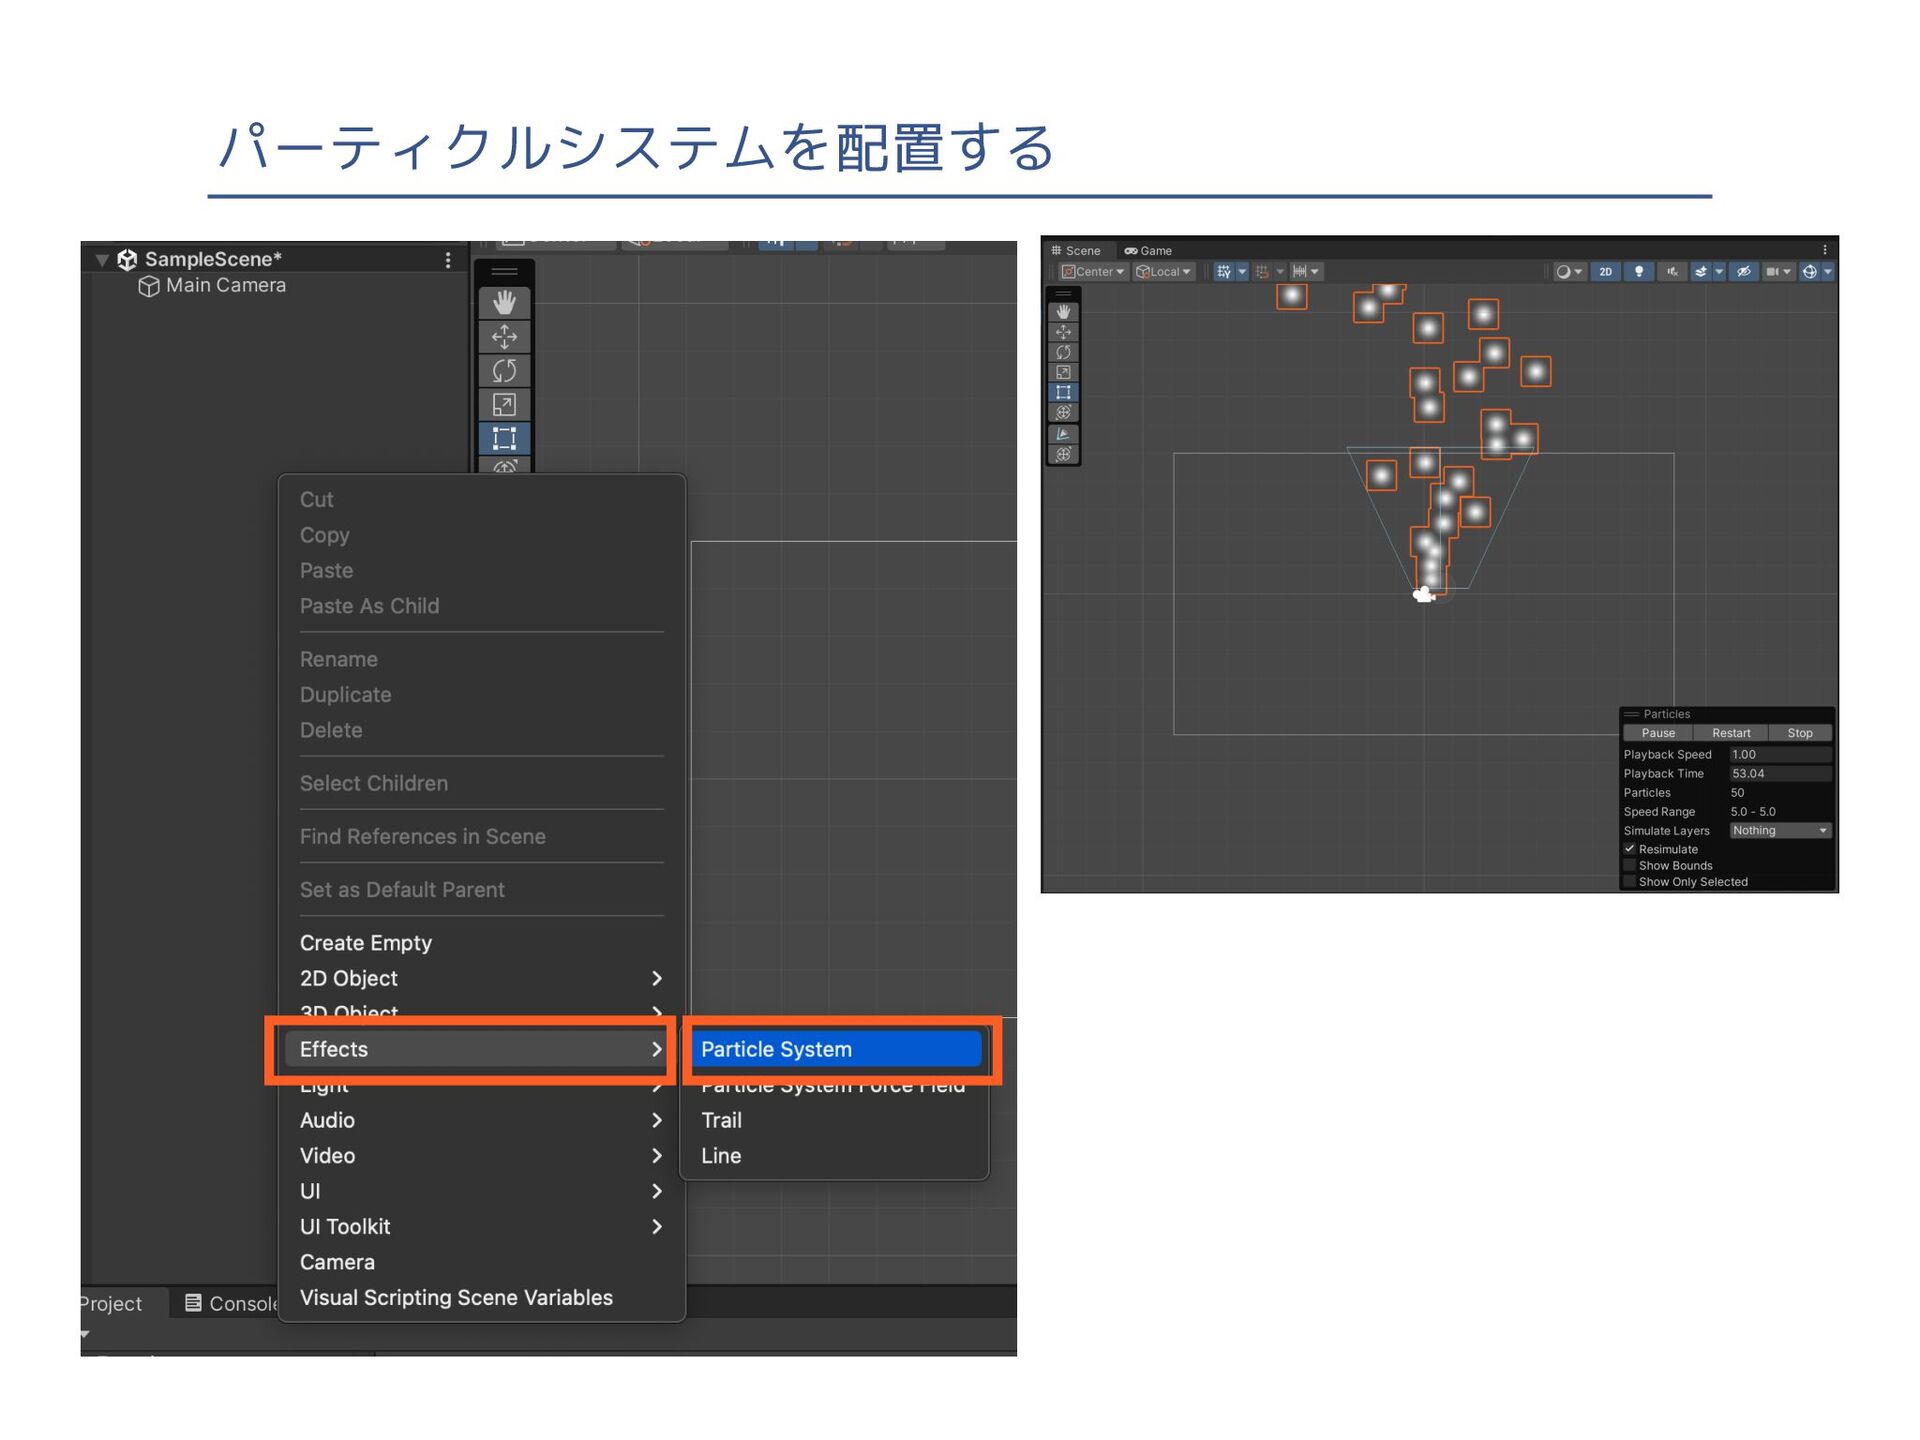Image resolution: width=1920 pixels, height=1440 pixels.
Task: Select the Scale tool in left toolbar
Action: [x=504, y=405]
